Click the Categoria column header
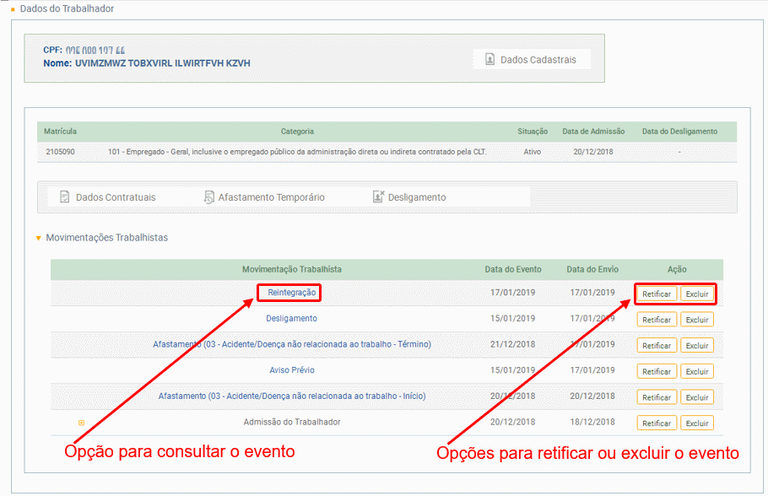The height and width of the screenshot is (496, 768). point(297,131)
